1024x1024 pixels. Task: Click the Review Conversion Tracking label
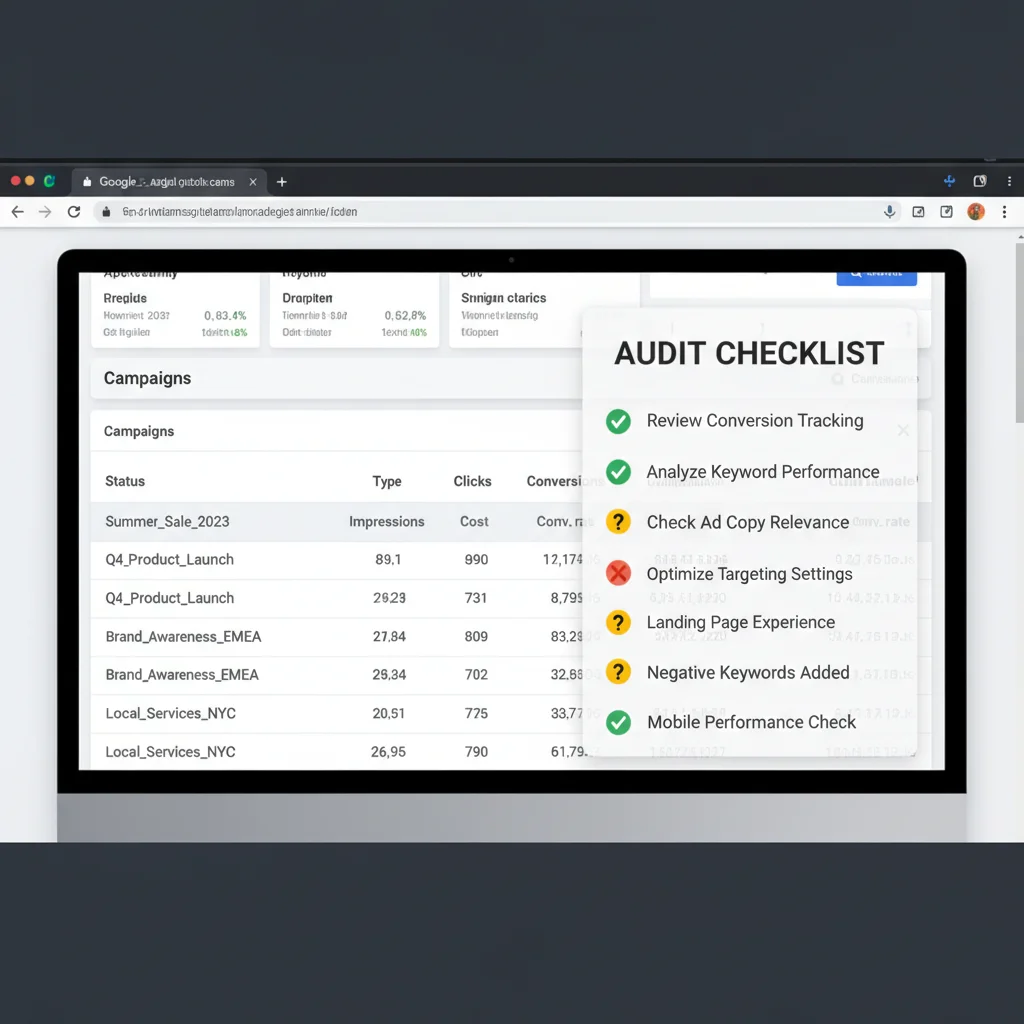click(x=755, y=421)
